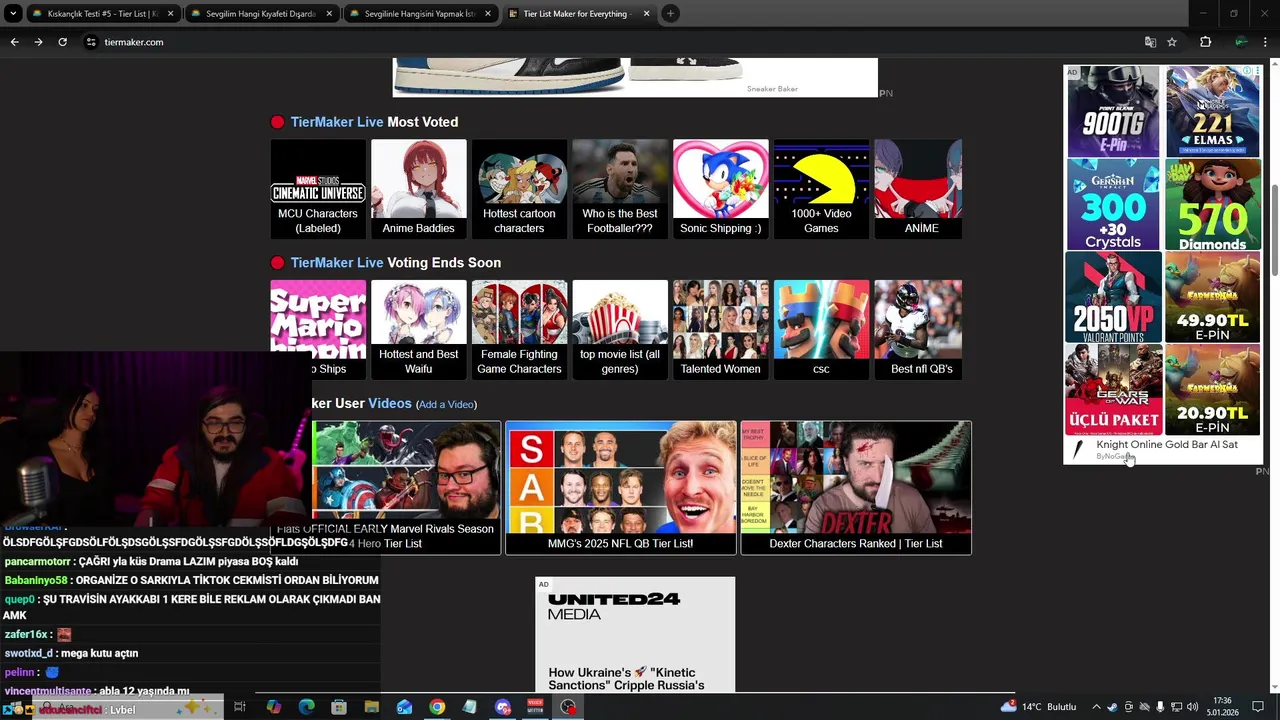Open site information icon beside the URL
The width and height of the screenshot is (1280, 720).
point(91,42)
